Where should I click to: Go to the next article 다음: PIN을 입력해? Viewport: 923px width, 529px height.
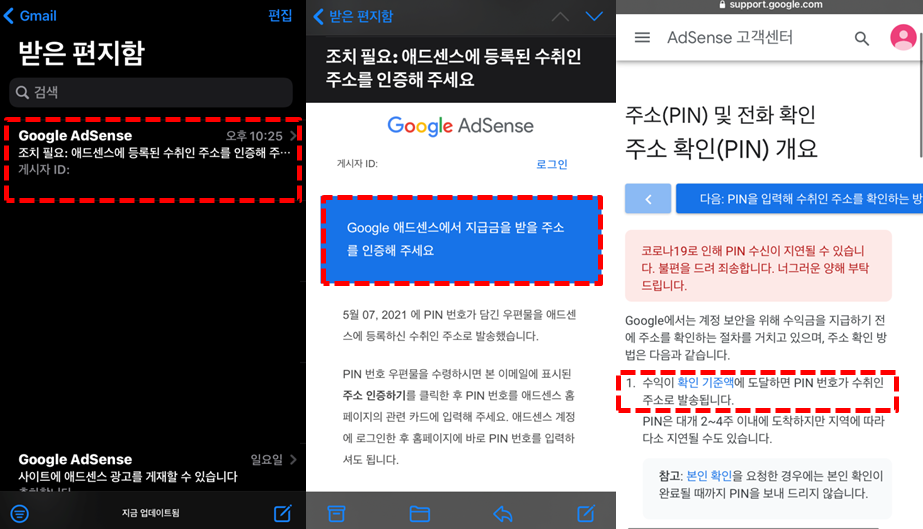[x=799, y=199]
